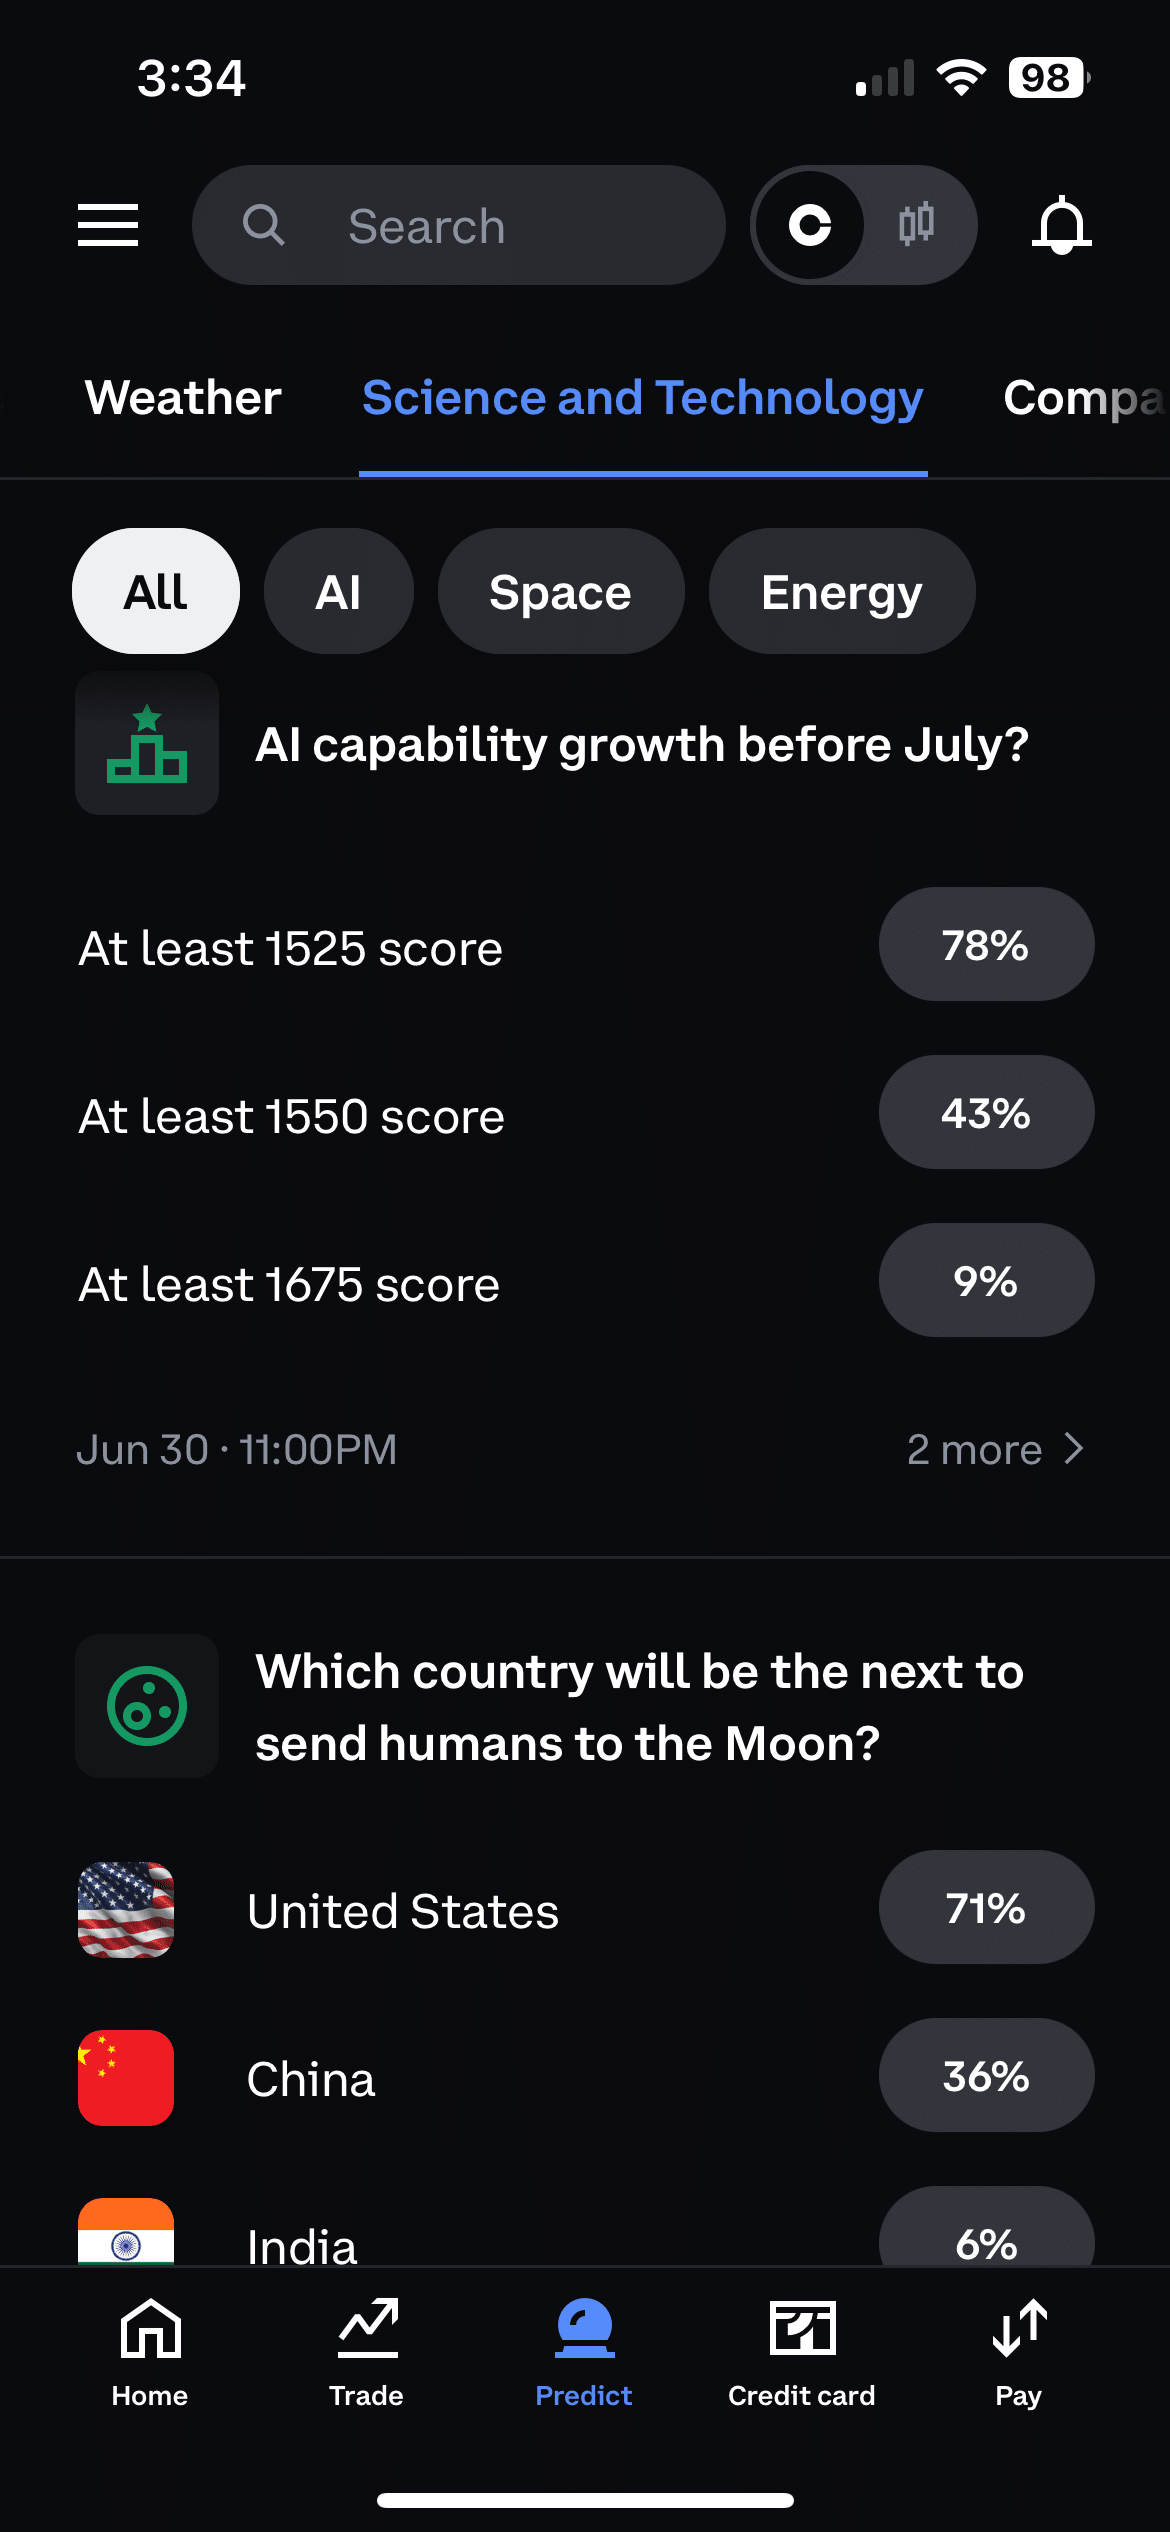Open the hamburger menu
Image resolution: width=1170 pixels, height=2532 pixels.
[108, 225]
